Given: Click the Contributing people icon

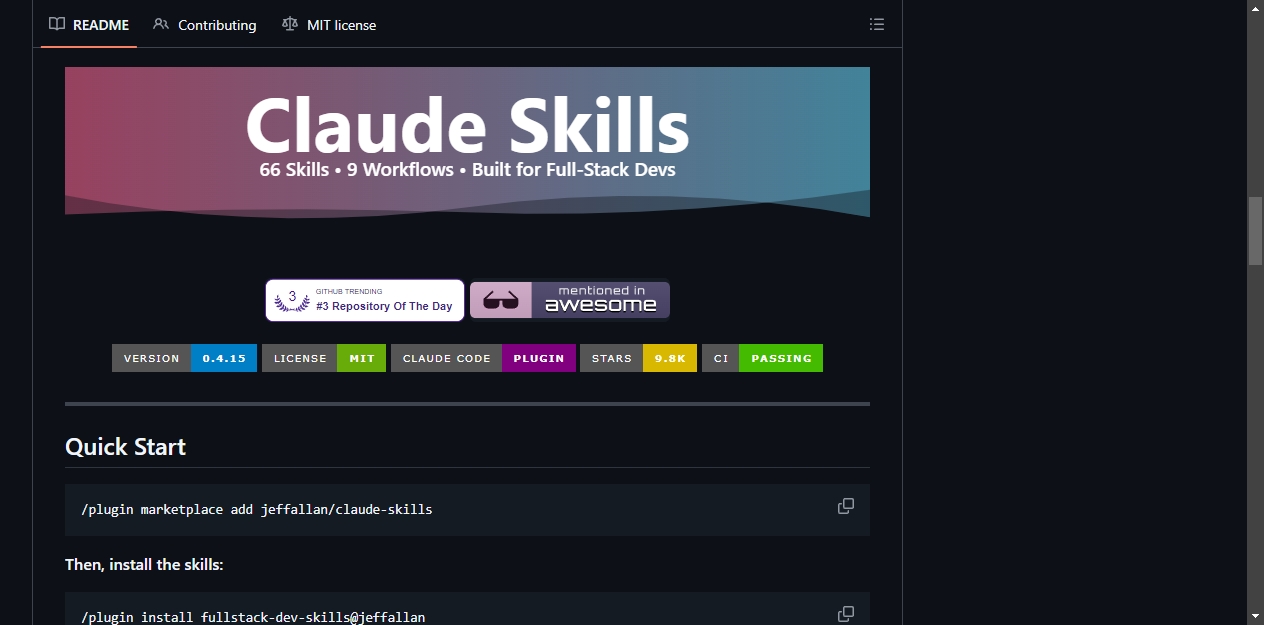Looking at the screenshot, I should tap(161, 24).
